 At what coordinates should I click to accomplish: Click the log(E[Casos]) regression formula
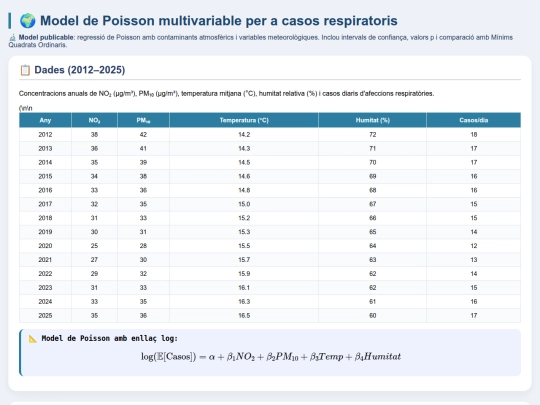click(271, 356)
